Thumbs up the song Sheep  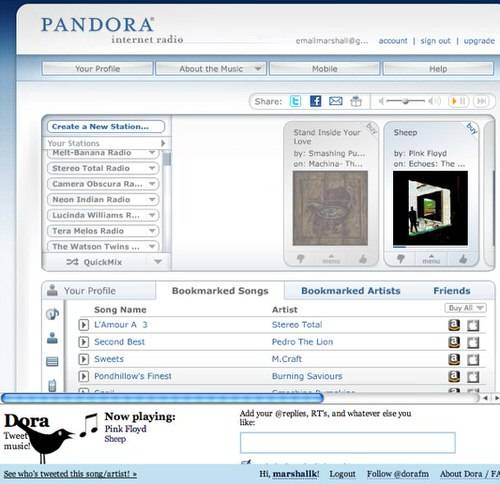[x=463, y=259]
